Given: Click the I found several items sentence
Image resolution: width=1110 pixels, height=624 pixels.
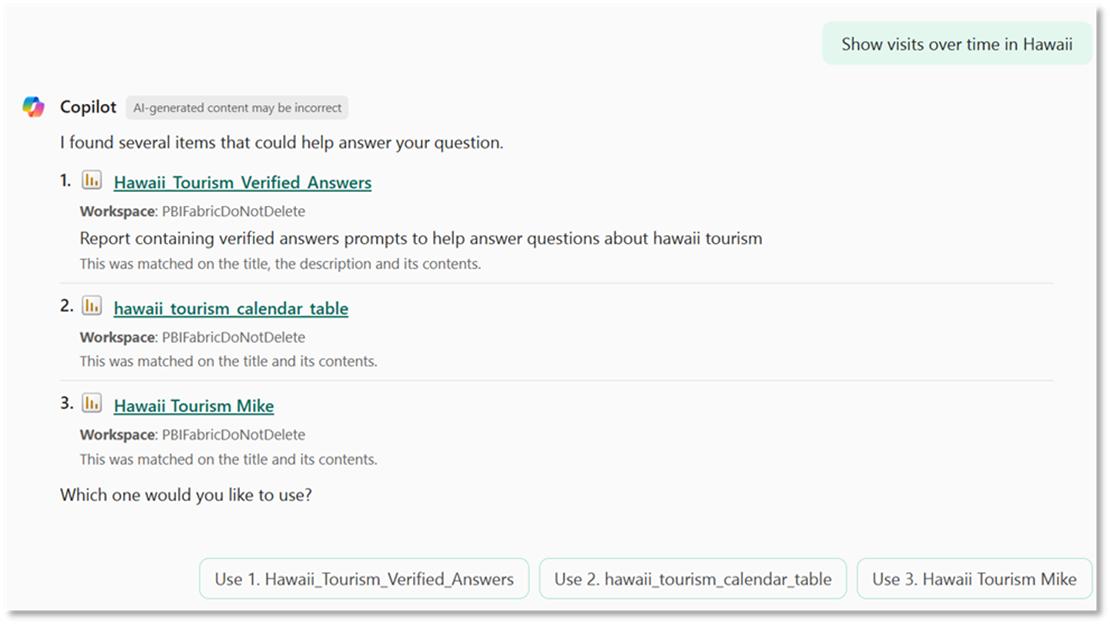Looking at the screenshot, I should click(x=282, y=142).
